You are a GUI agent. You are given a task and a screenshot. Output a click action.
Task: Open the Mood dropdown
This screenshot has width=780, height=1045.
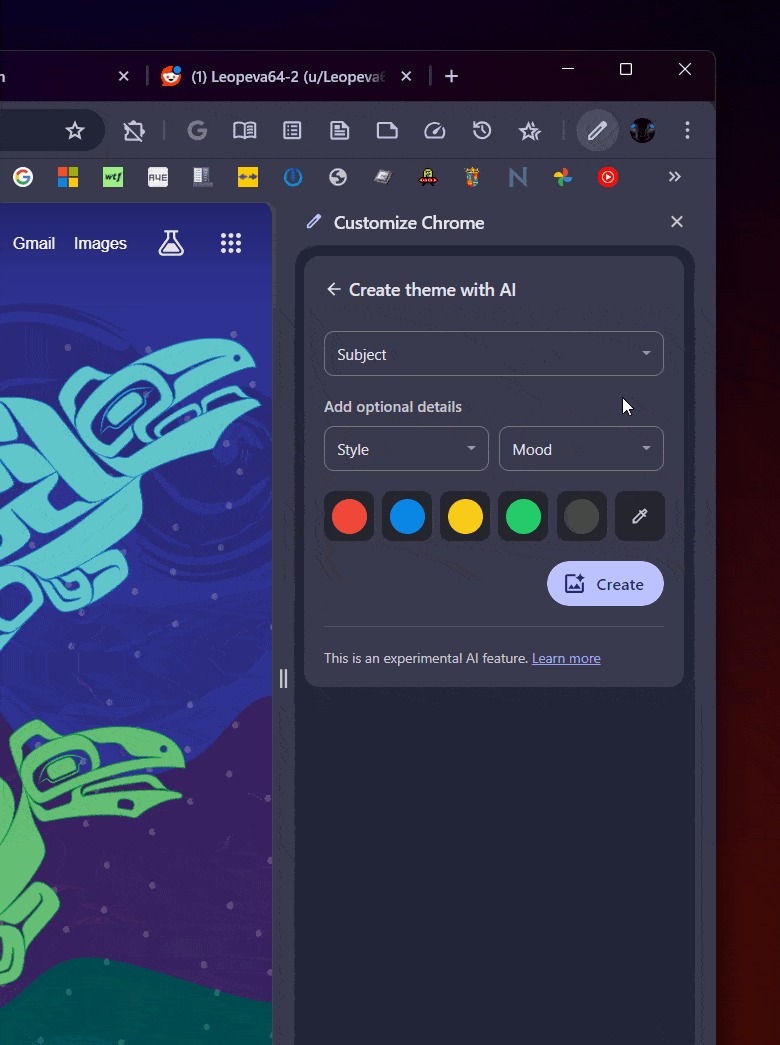click(x=581, y=449)
